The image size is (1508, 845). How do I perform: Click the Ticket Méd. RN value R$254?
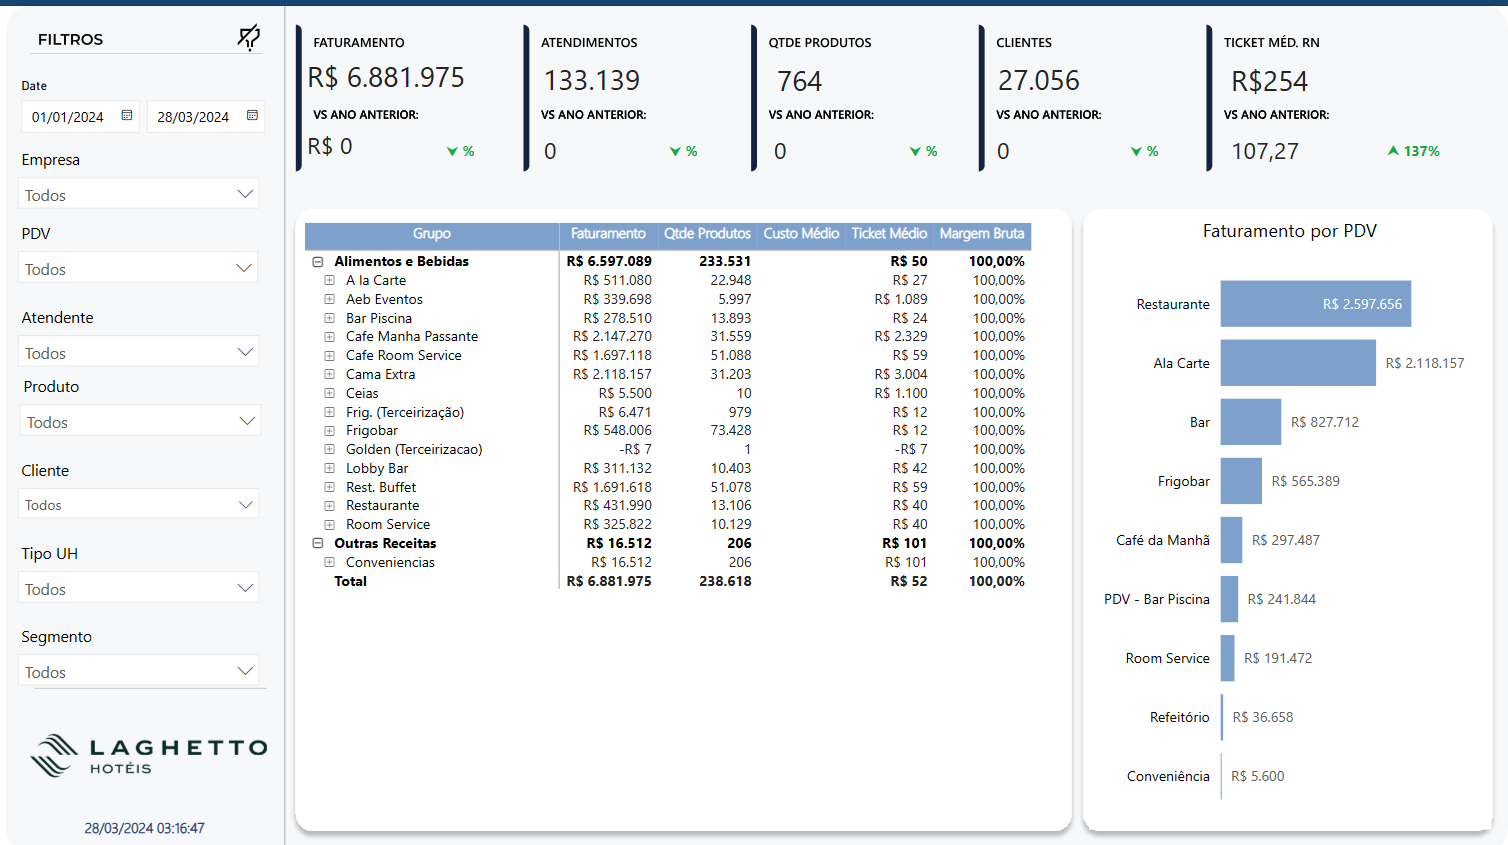1269,81
